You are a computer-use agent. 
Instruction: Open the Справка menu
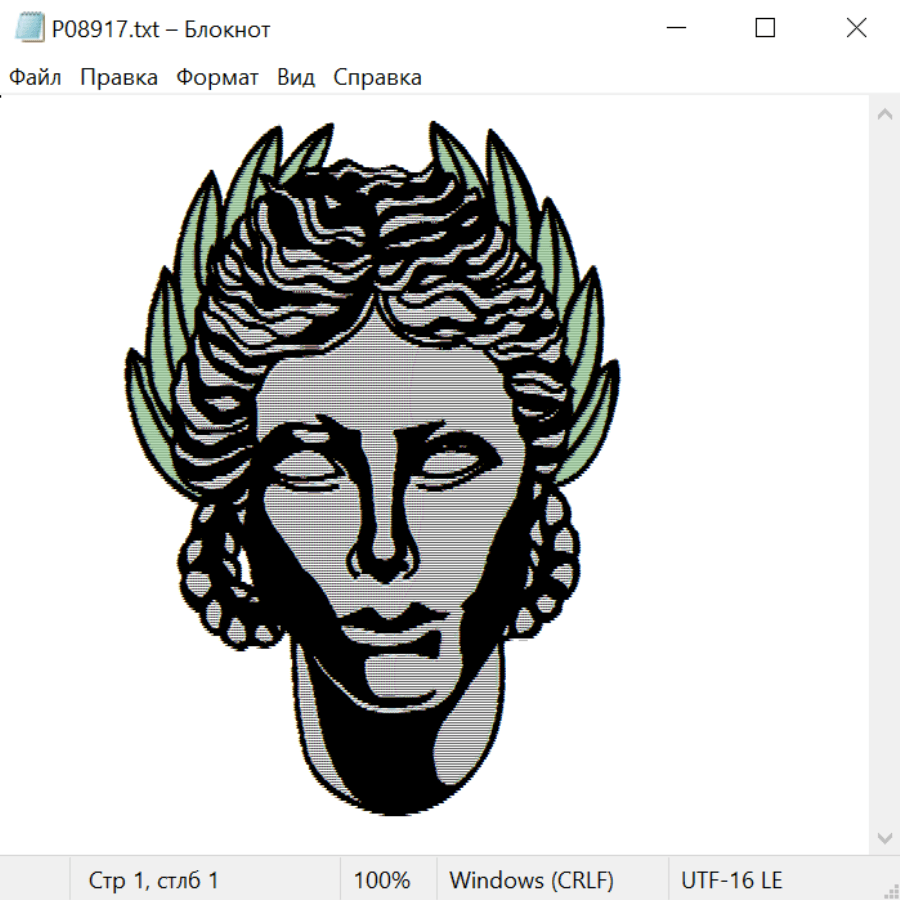(377, 78)
